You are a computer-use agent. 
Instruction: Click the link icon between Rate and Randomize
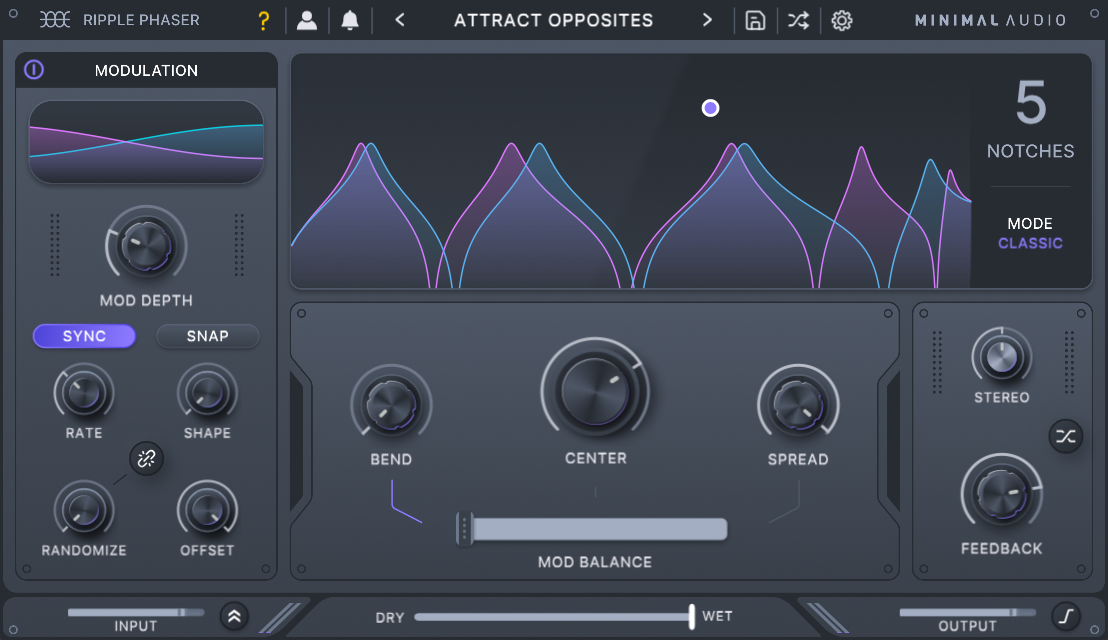point(147,459)
